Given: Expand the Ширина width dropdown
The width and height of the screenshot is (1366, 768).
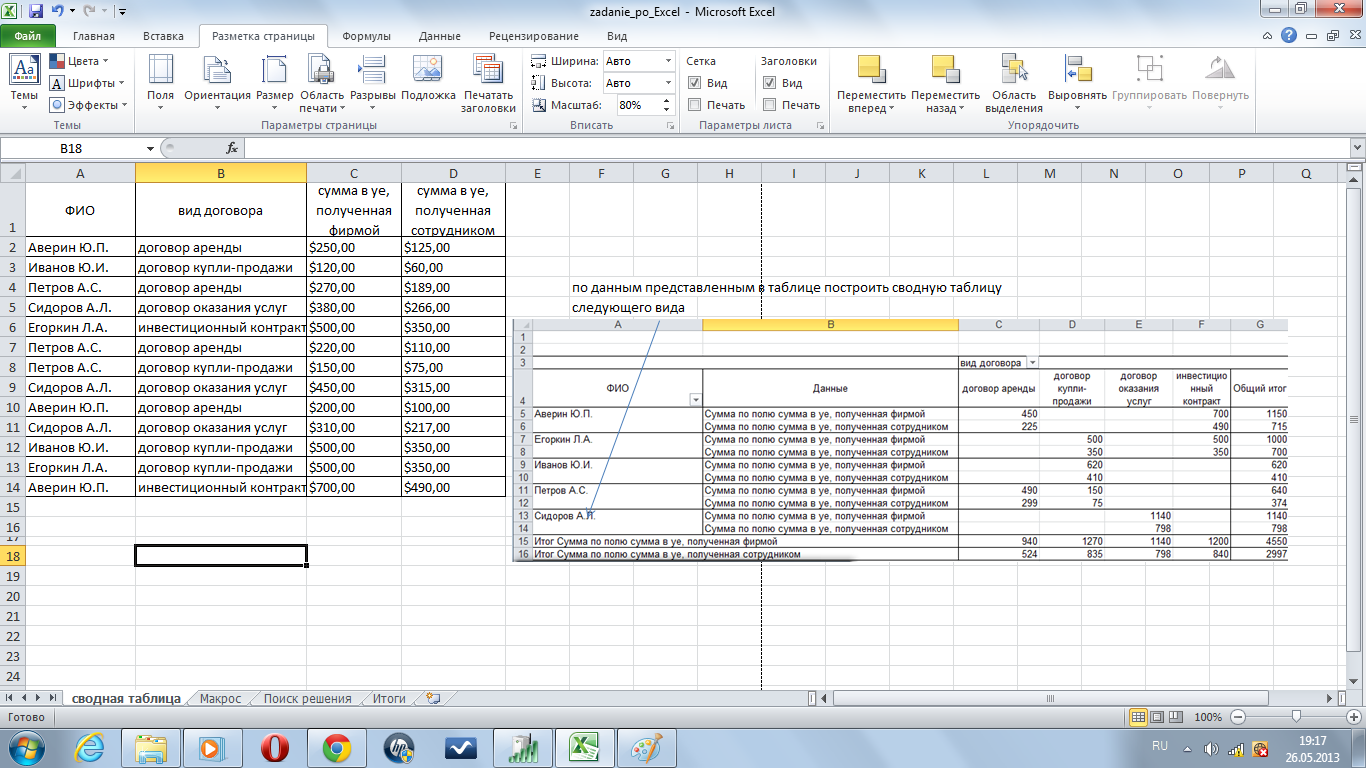Looking at the screenshot, I should pos(668,61).
